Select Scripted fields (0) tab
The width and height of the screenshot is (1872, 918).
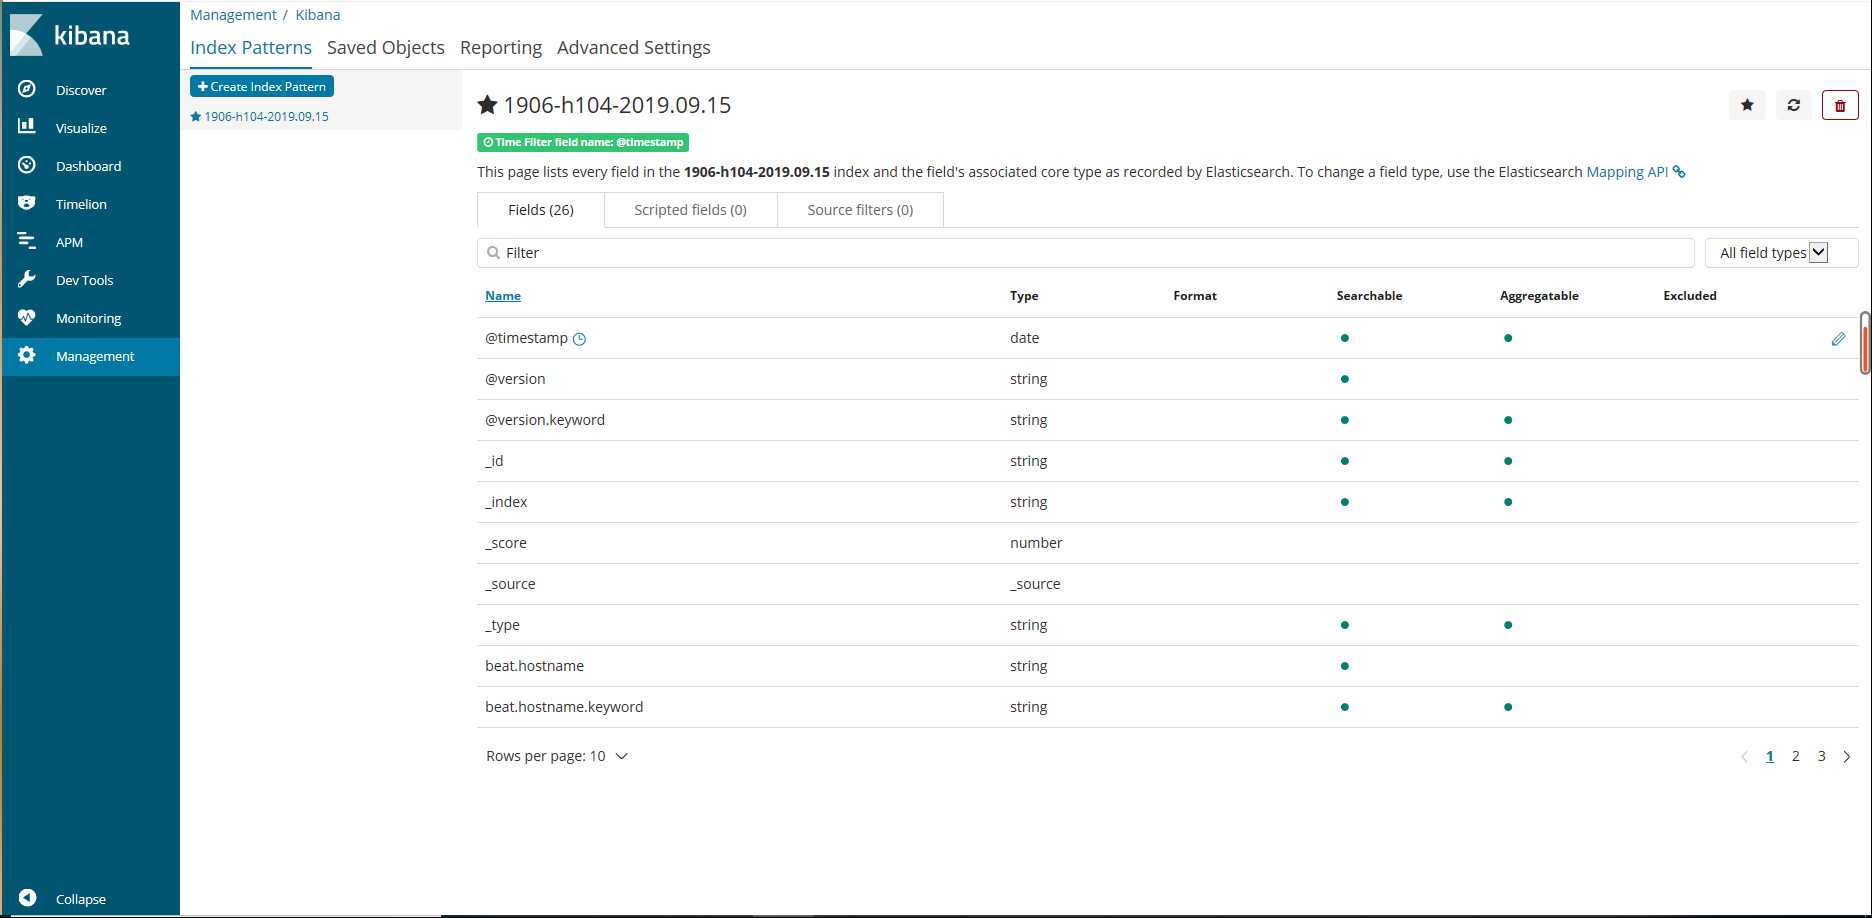pos(690,210)
